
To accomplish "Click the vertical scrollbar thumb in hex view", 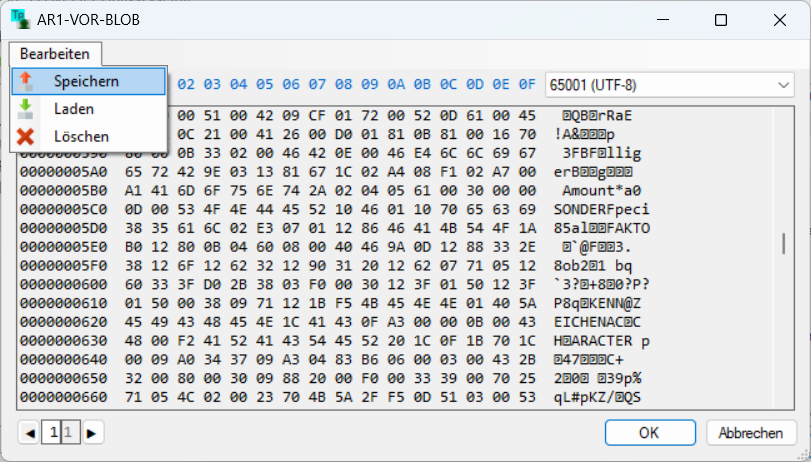I will coord(783,243).
